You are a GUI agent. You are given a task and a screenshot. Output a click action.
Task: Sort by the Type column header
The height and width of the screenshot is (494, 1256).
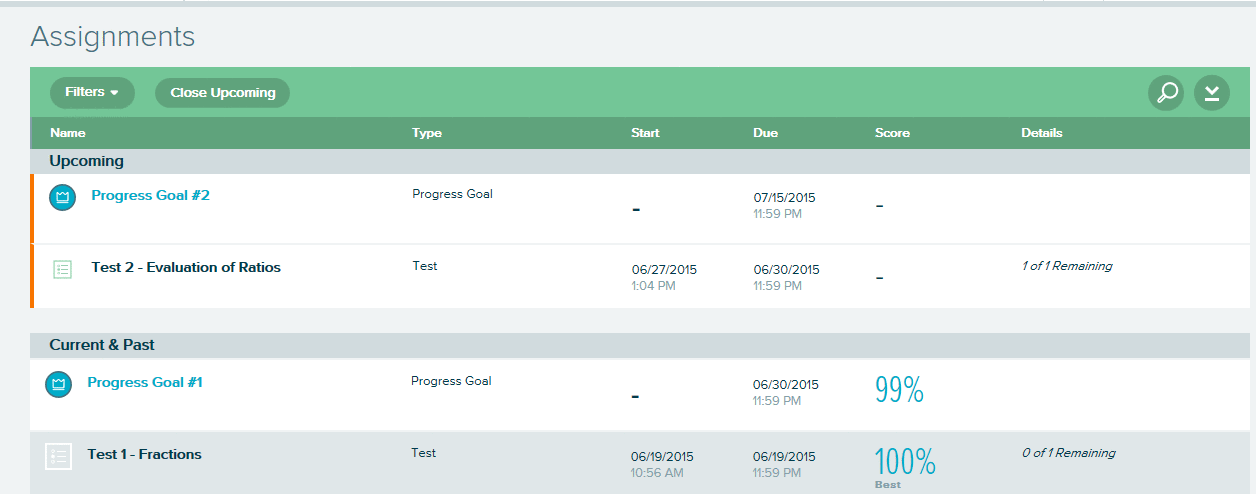click(x=427, y=133)
